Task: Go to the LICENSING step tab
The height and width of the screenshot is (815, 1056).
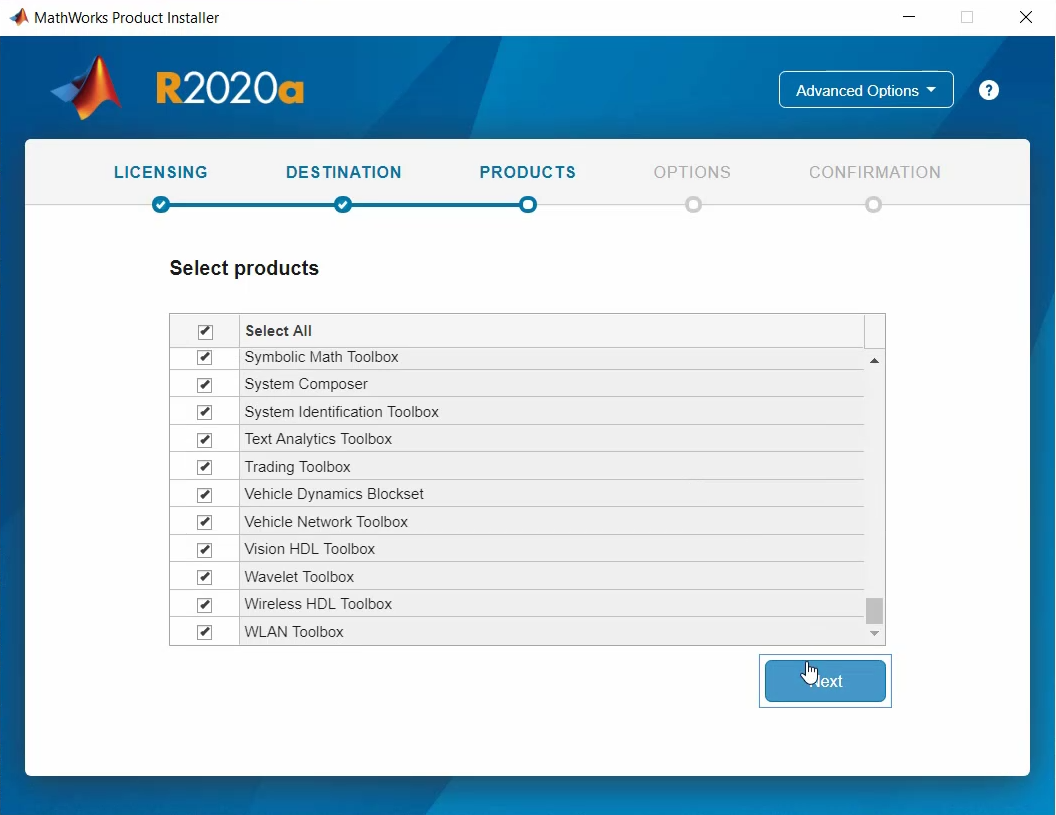Action: click(161, 172)
